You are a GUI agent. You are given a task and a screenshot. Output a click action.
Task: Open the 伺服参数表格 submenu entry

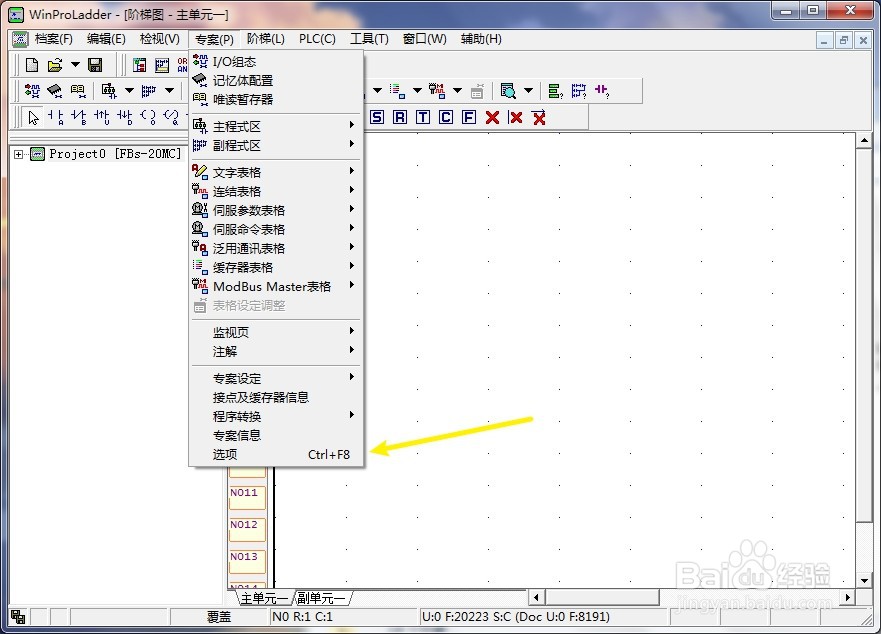coord(276,210)
